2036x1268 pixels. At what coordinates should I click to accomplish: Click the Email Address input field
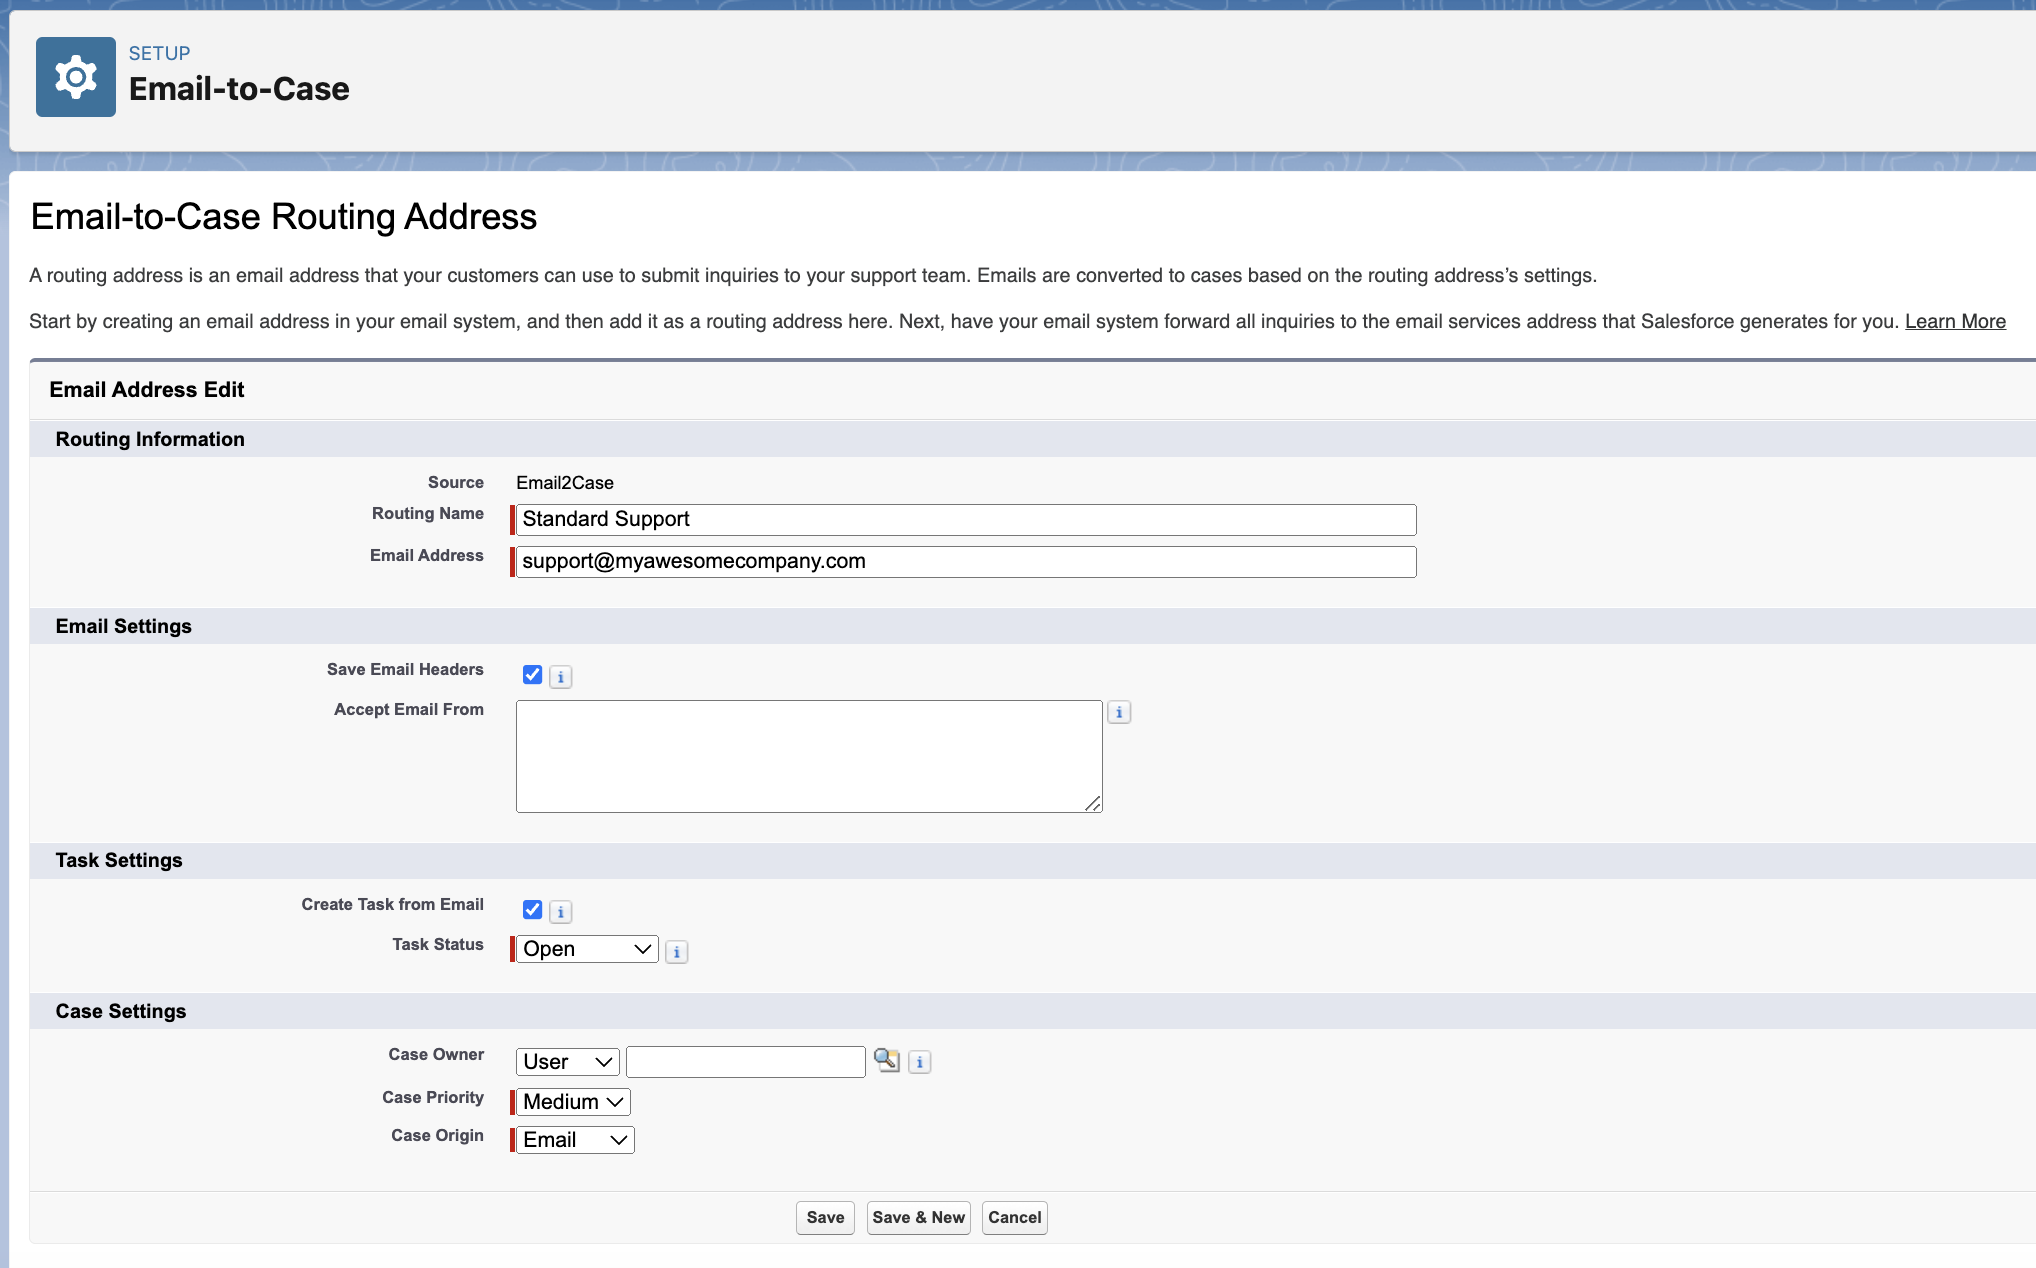966,562
